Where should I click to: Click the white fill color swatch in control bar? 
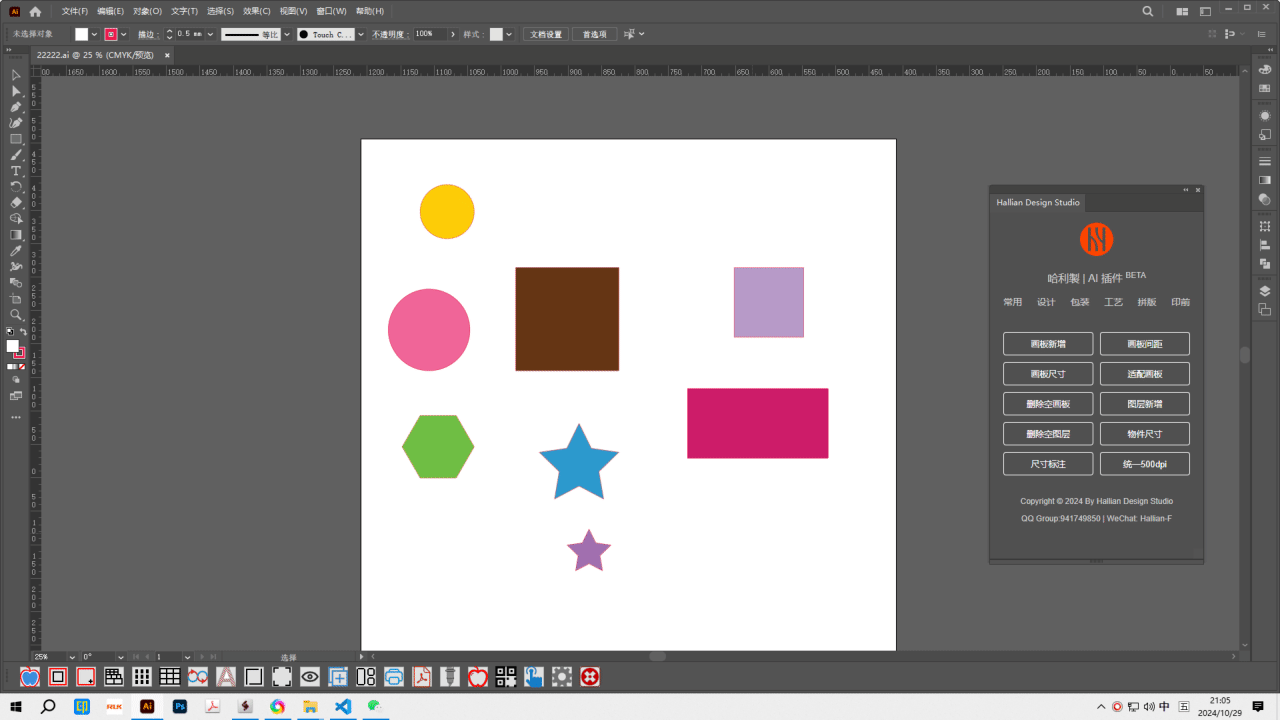tap(82, 34)
